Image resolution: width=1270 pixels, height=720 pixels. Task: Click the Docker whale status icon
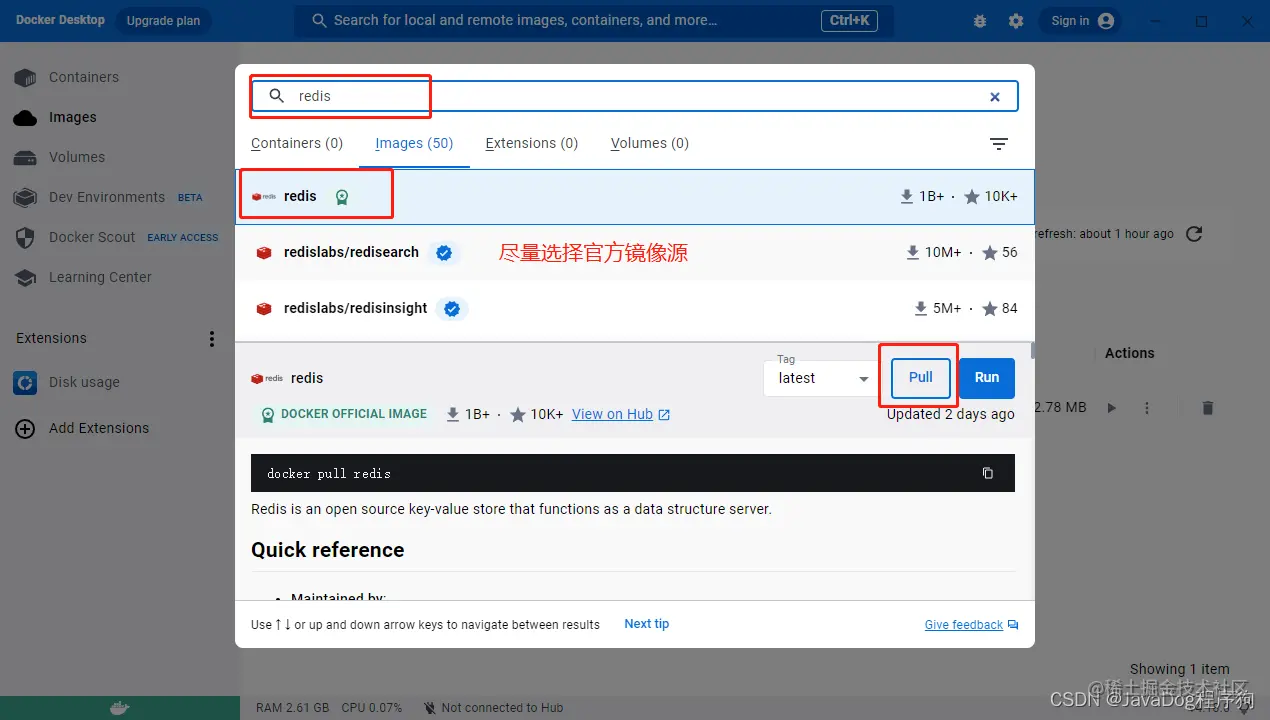coord(119,708)
